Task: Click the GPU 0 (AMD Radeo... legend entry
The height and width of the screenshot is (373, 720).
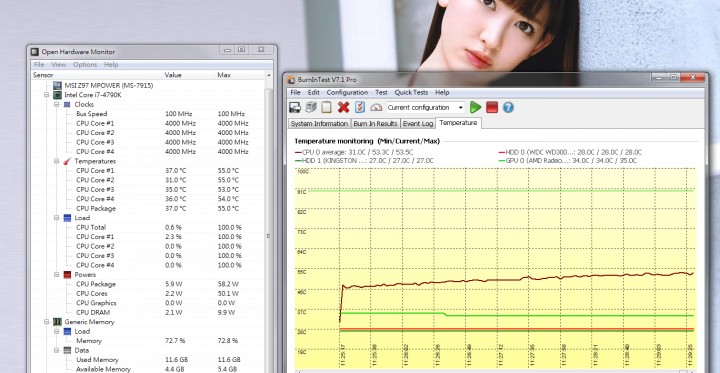Action: point(568,161)
